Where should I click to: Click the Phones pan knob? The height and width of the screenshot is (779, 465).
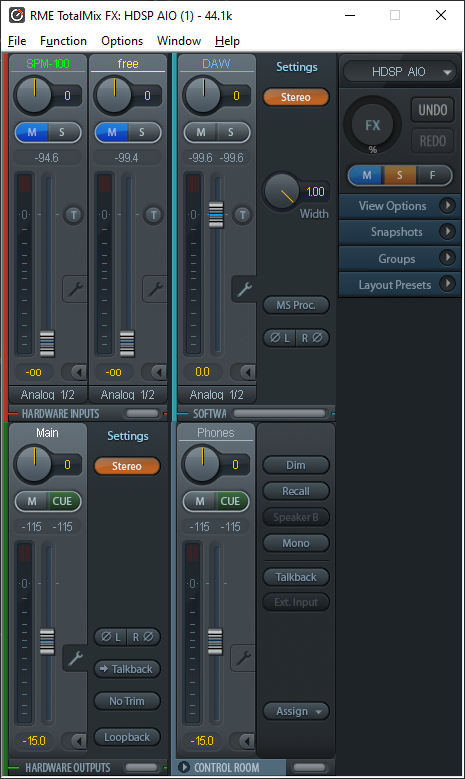point(202,464)
